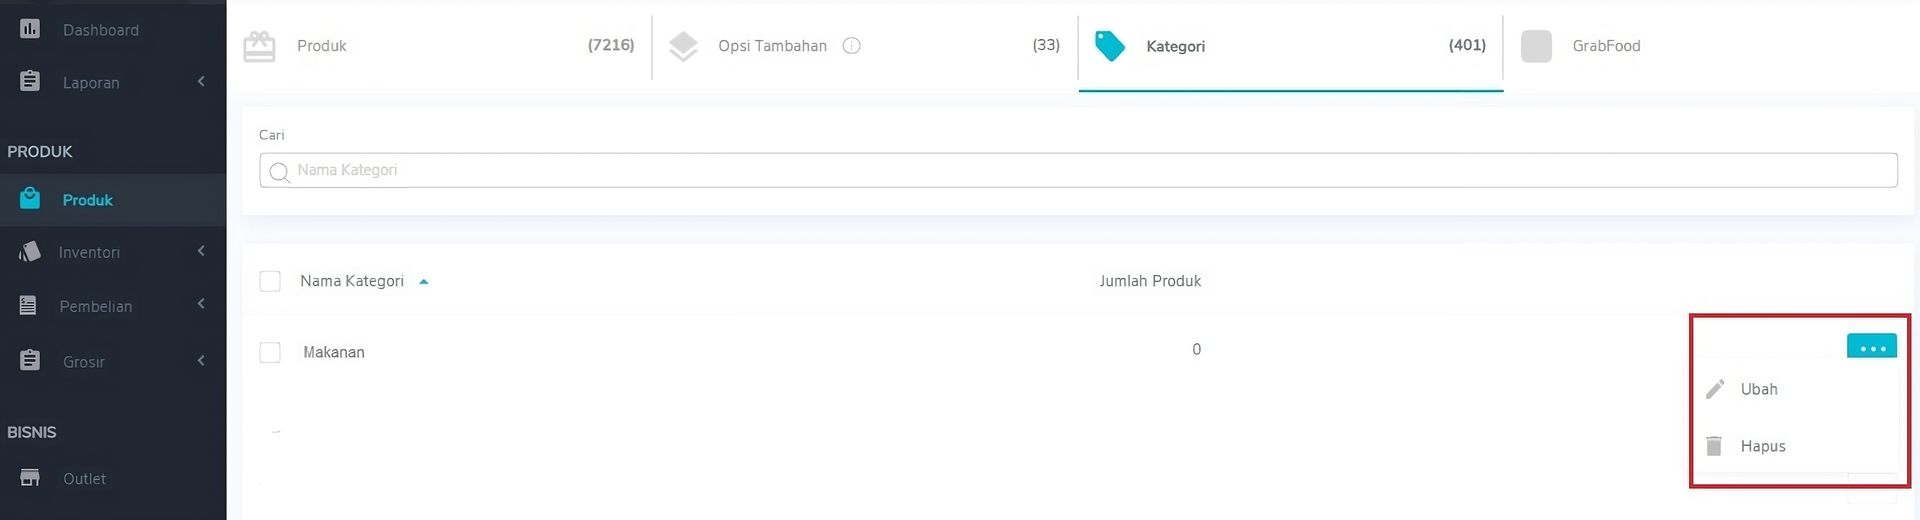Expand the Laporan submenu chevron
The image size is (1920, 520).
tap(201, 81)
